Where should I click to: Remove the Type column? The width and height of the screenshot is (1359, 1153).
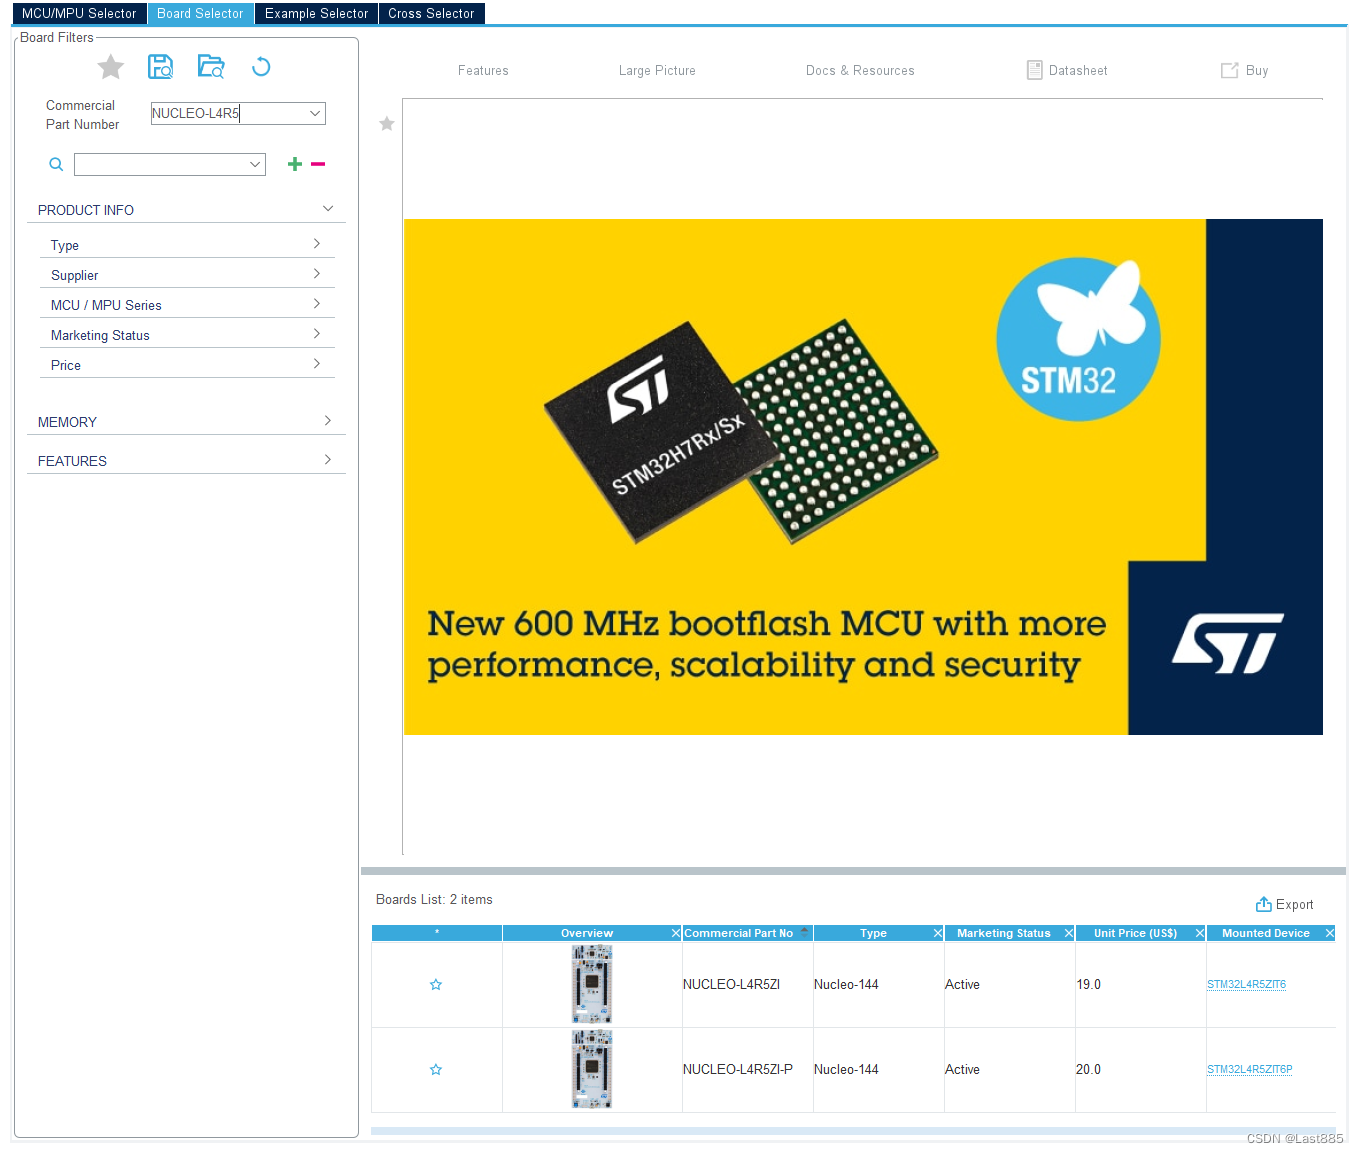pyautogui.click(x=938, y=933)
